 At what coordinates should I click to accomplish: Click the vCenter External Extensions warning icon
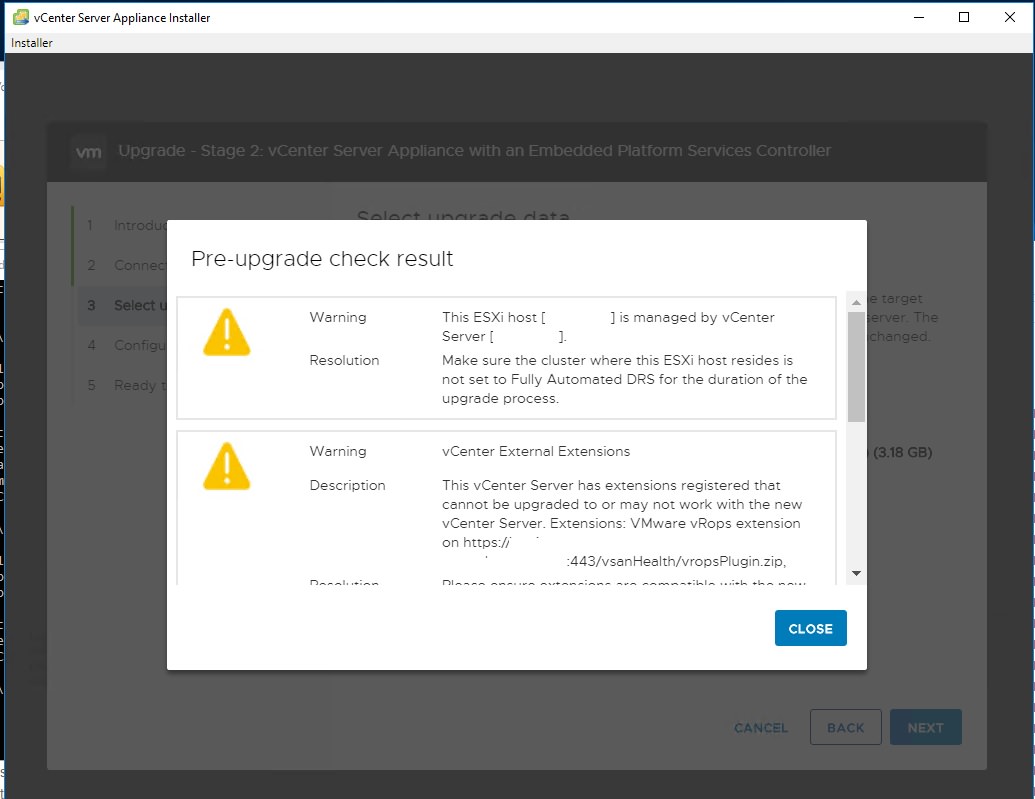click(x=226, y=466)
